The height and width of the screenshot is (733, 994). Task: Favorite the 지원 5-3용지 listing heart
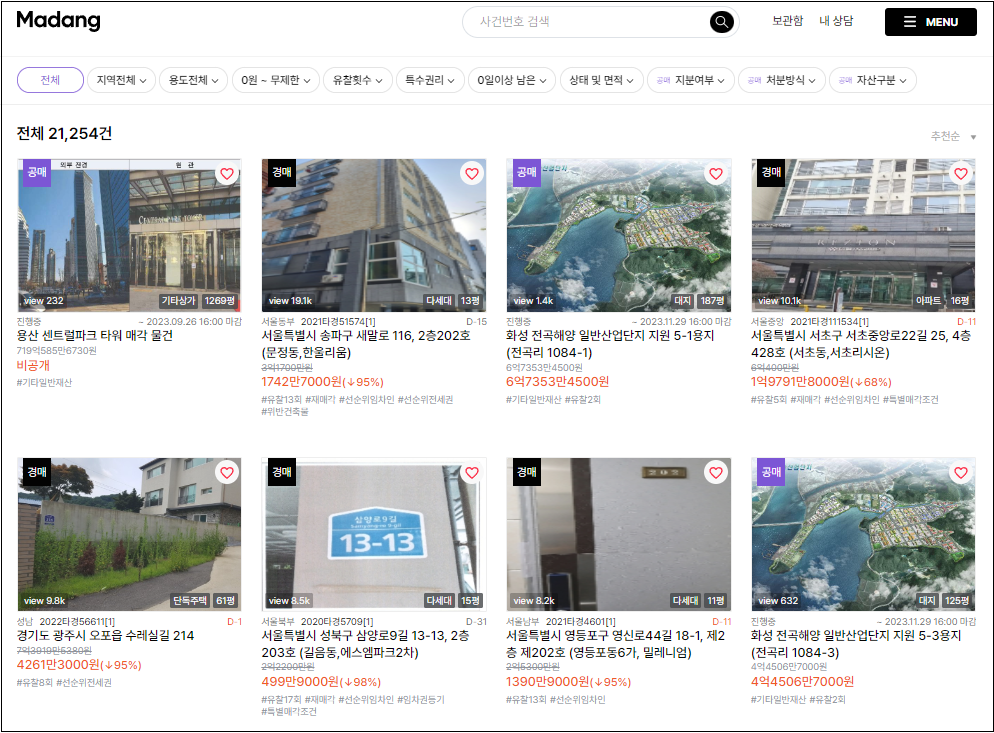pyautogui.click(x=961, y=473)
